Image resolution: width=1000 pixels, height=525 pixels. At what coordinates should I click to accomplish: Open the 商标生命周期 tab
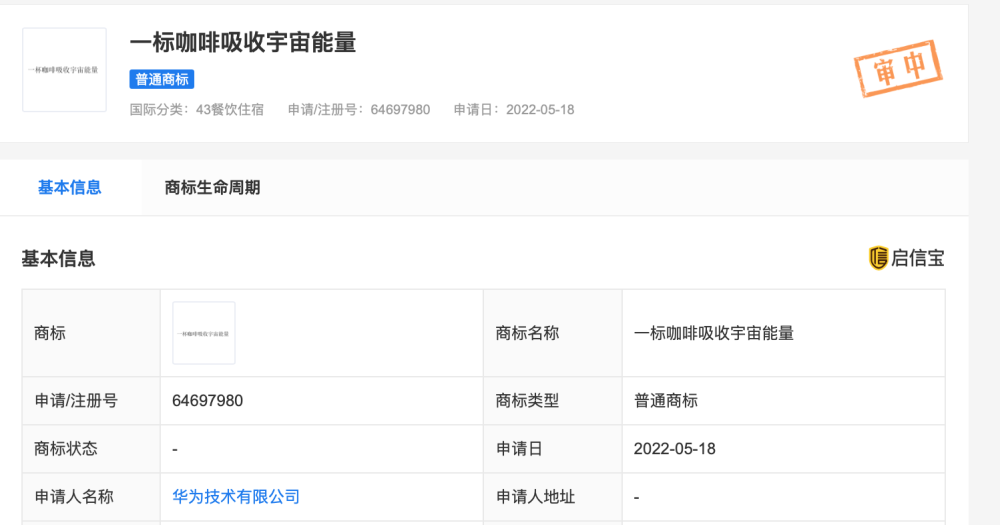click(x=212, y=188)
